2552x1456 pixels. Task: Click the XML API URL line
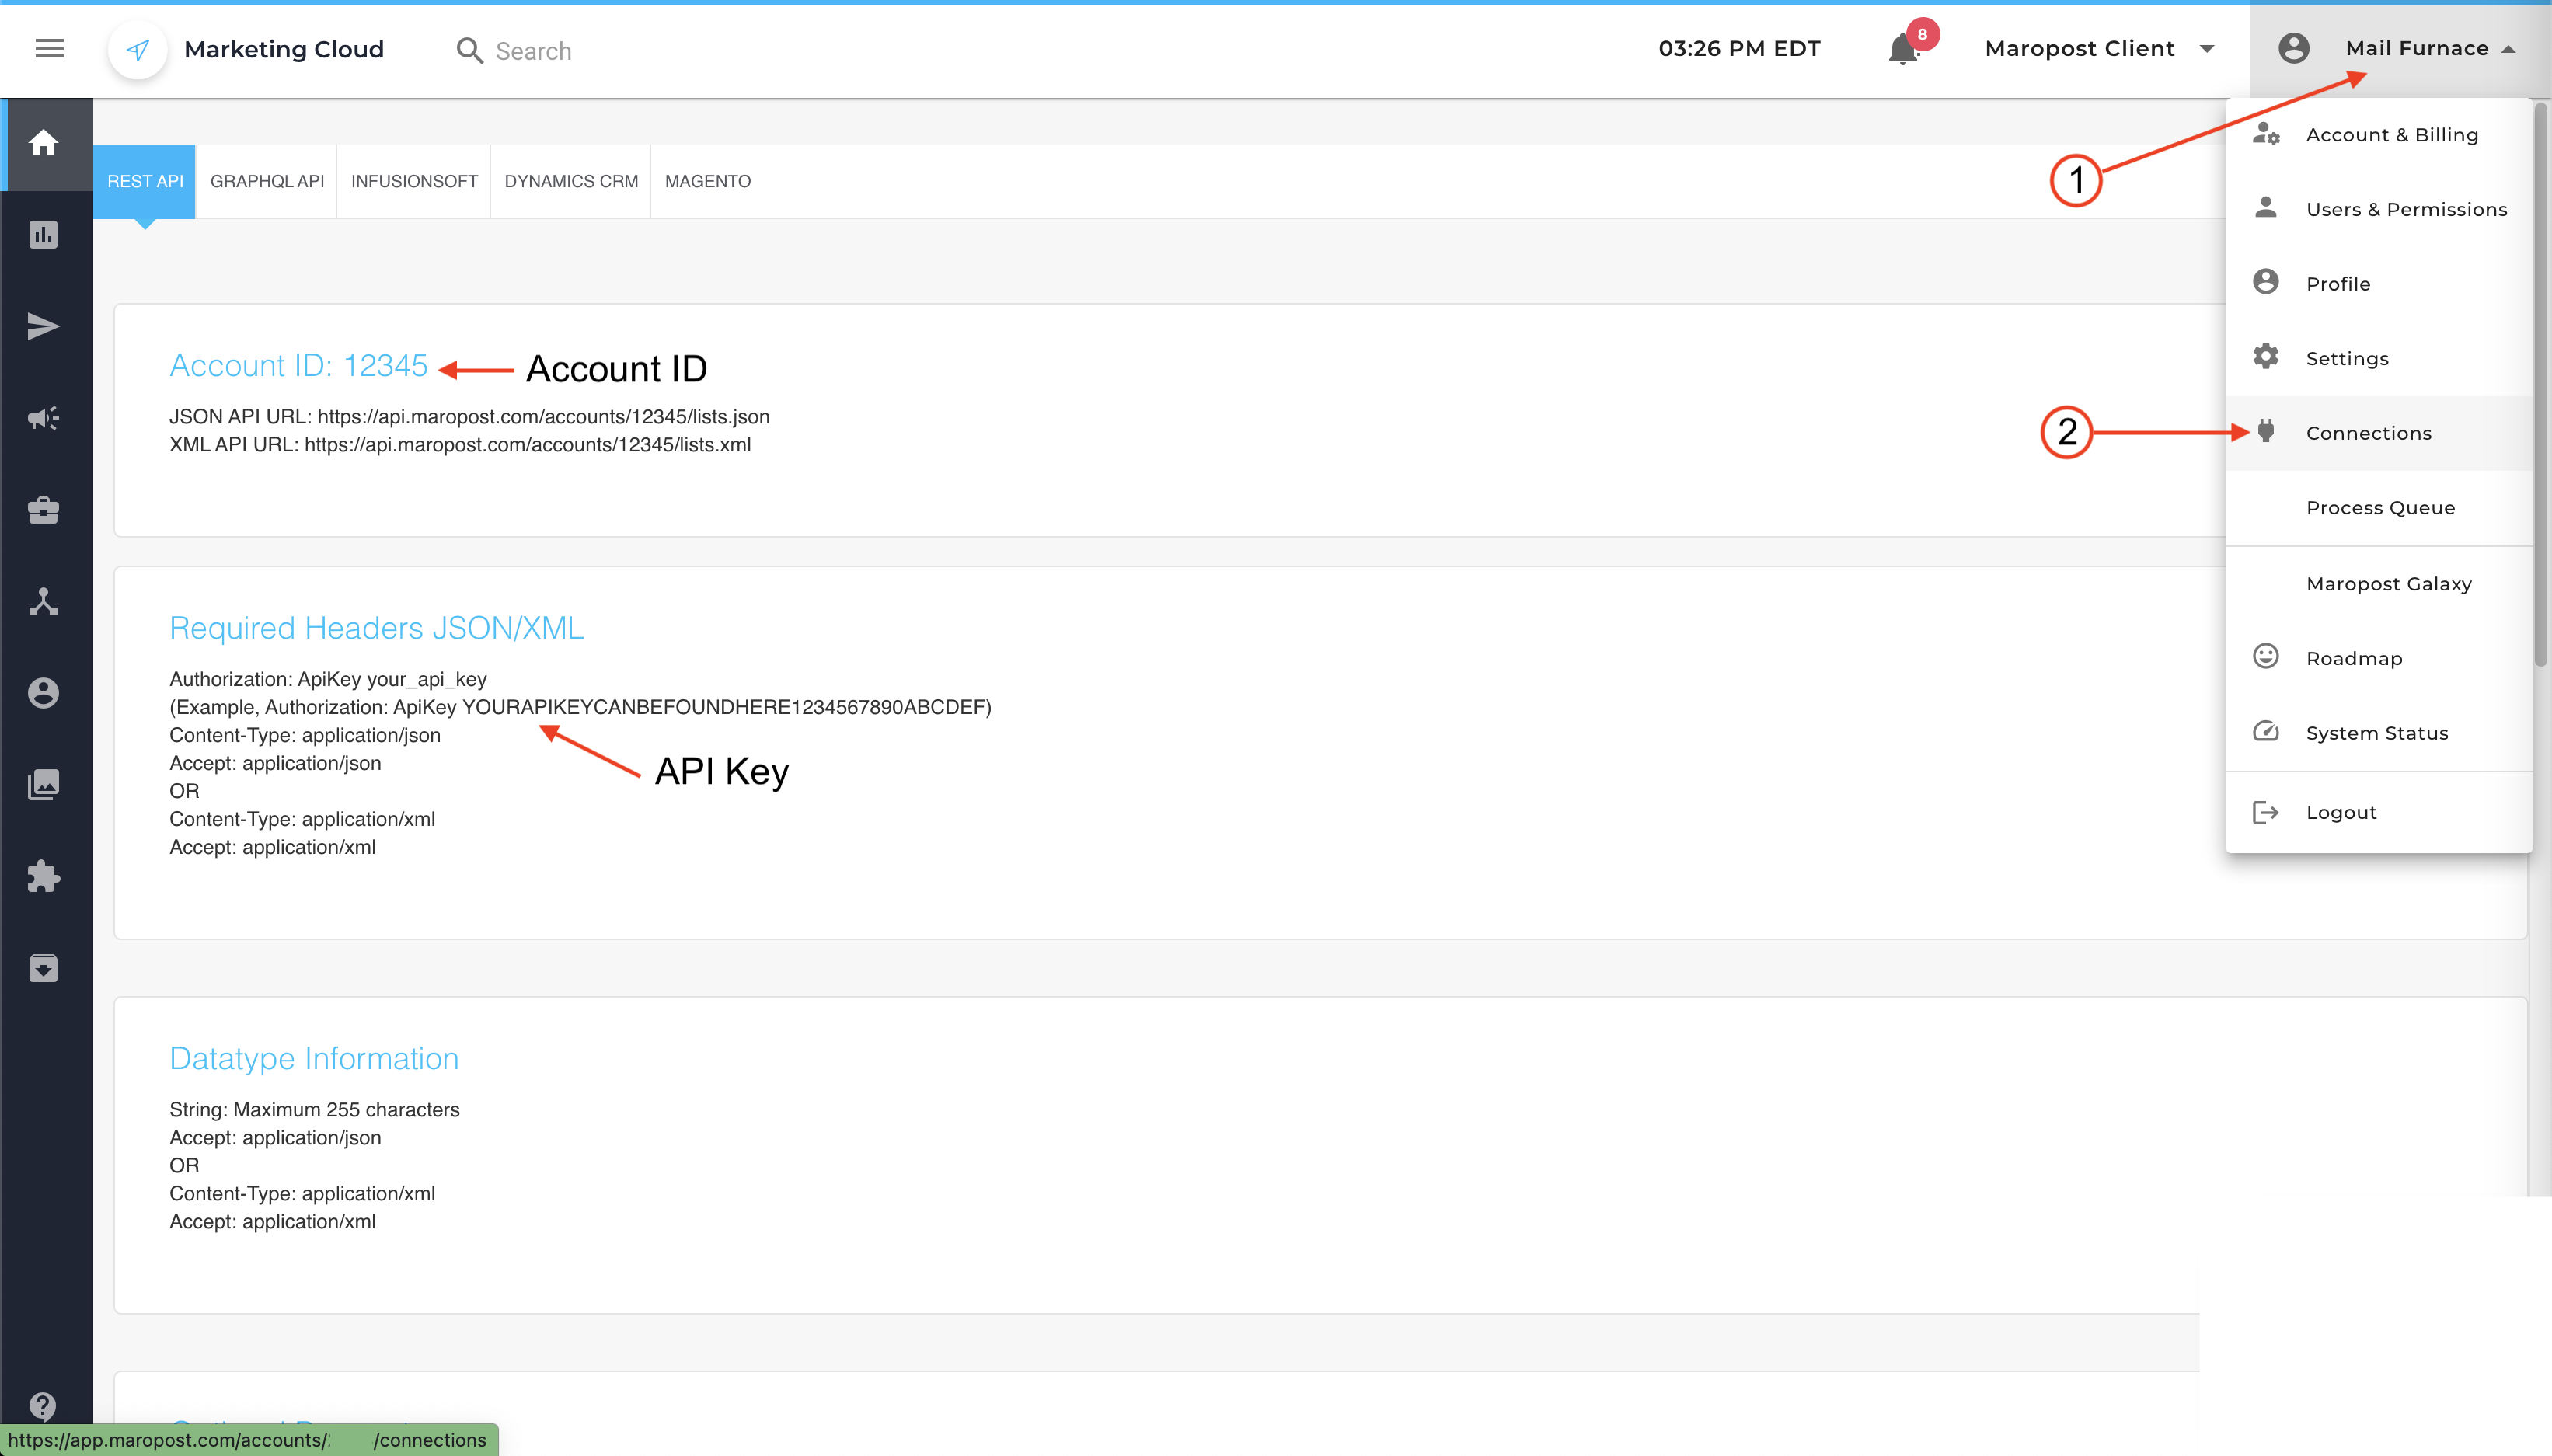click(460, 444)
